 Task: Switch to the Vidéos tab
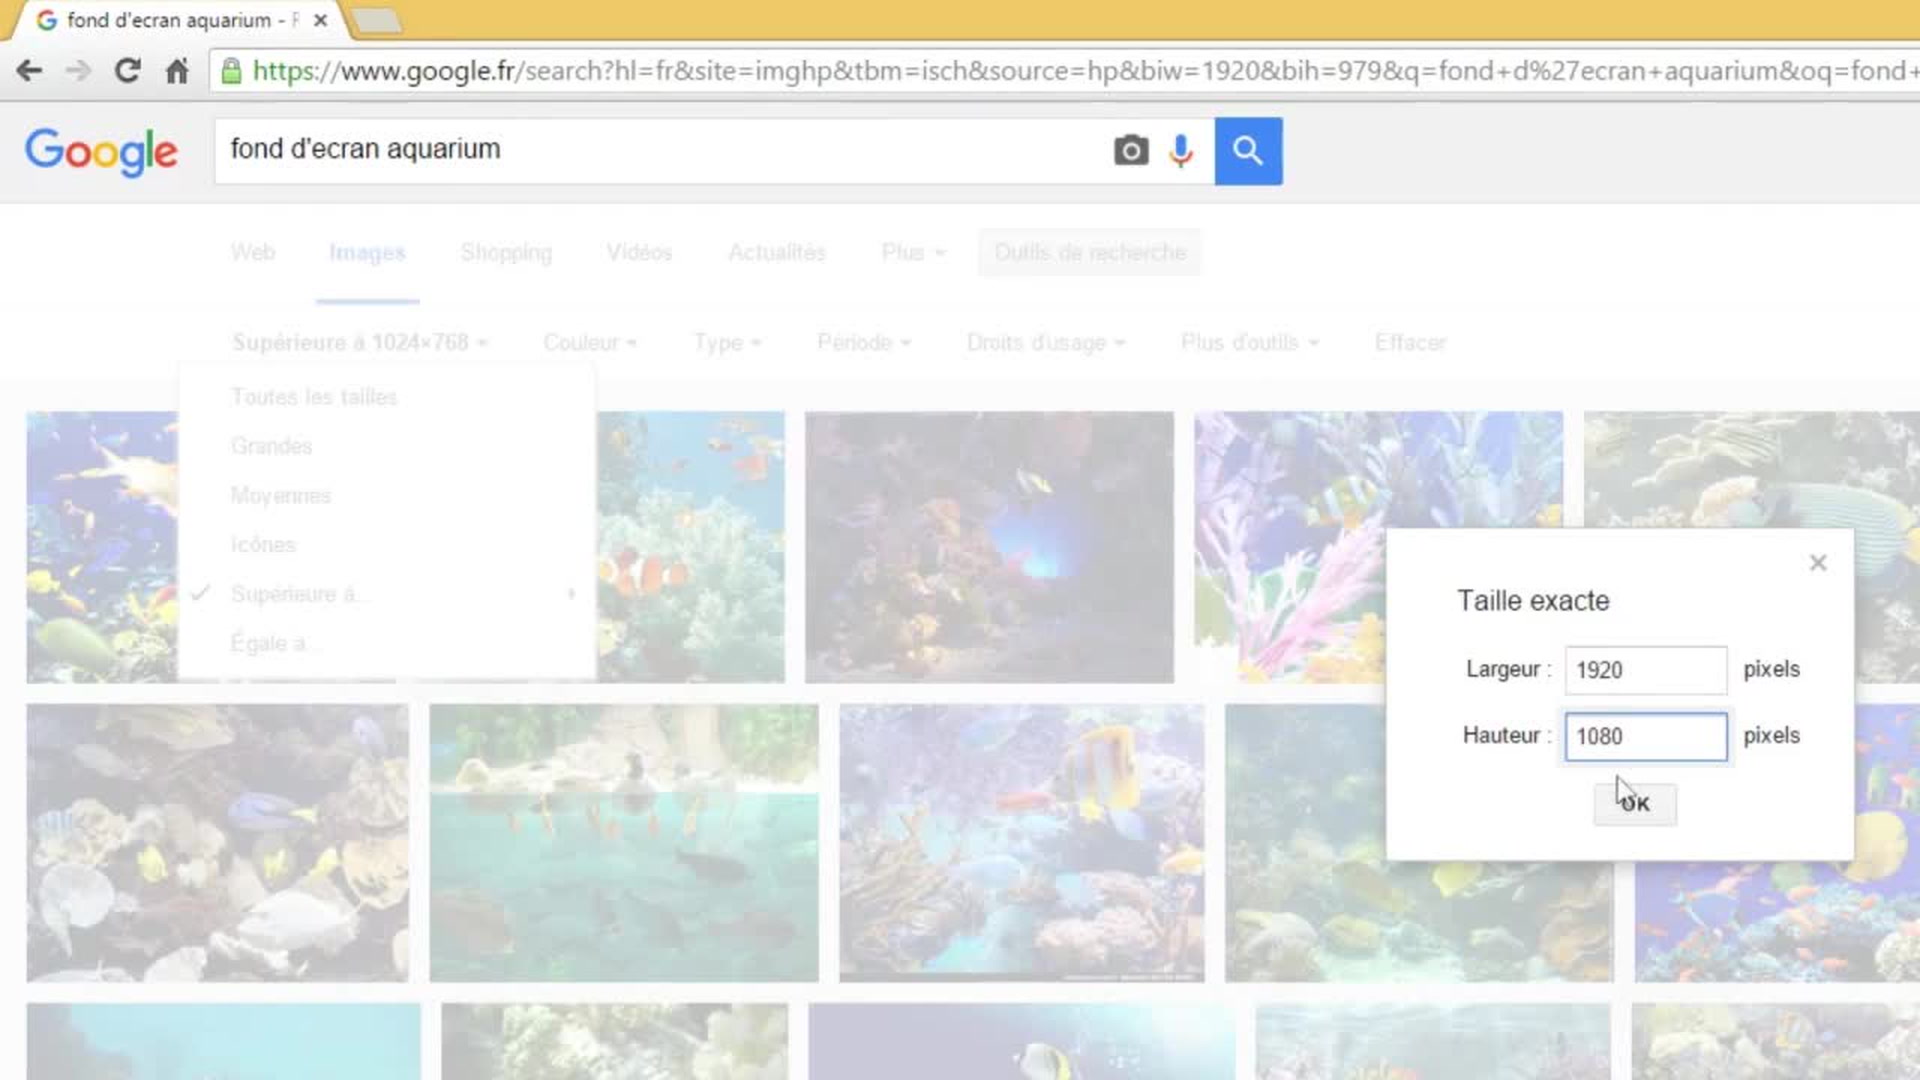click(x=639, y=253)
